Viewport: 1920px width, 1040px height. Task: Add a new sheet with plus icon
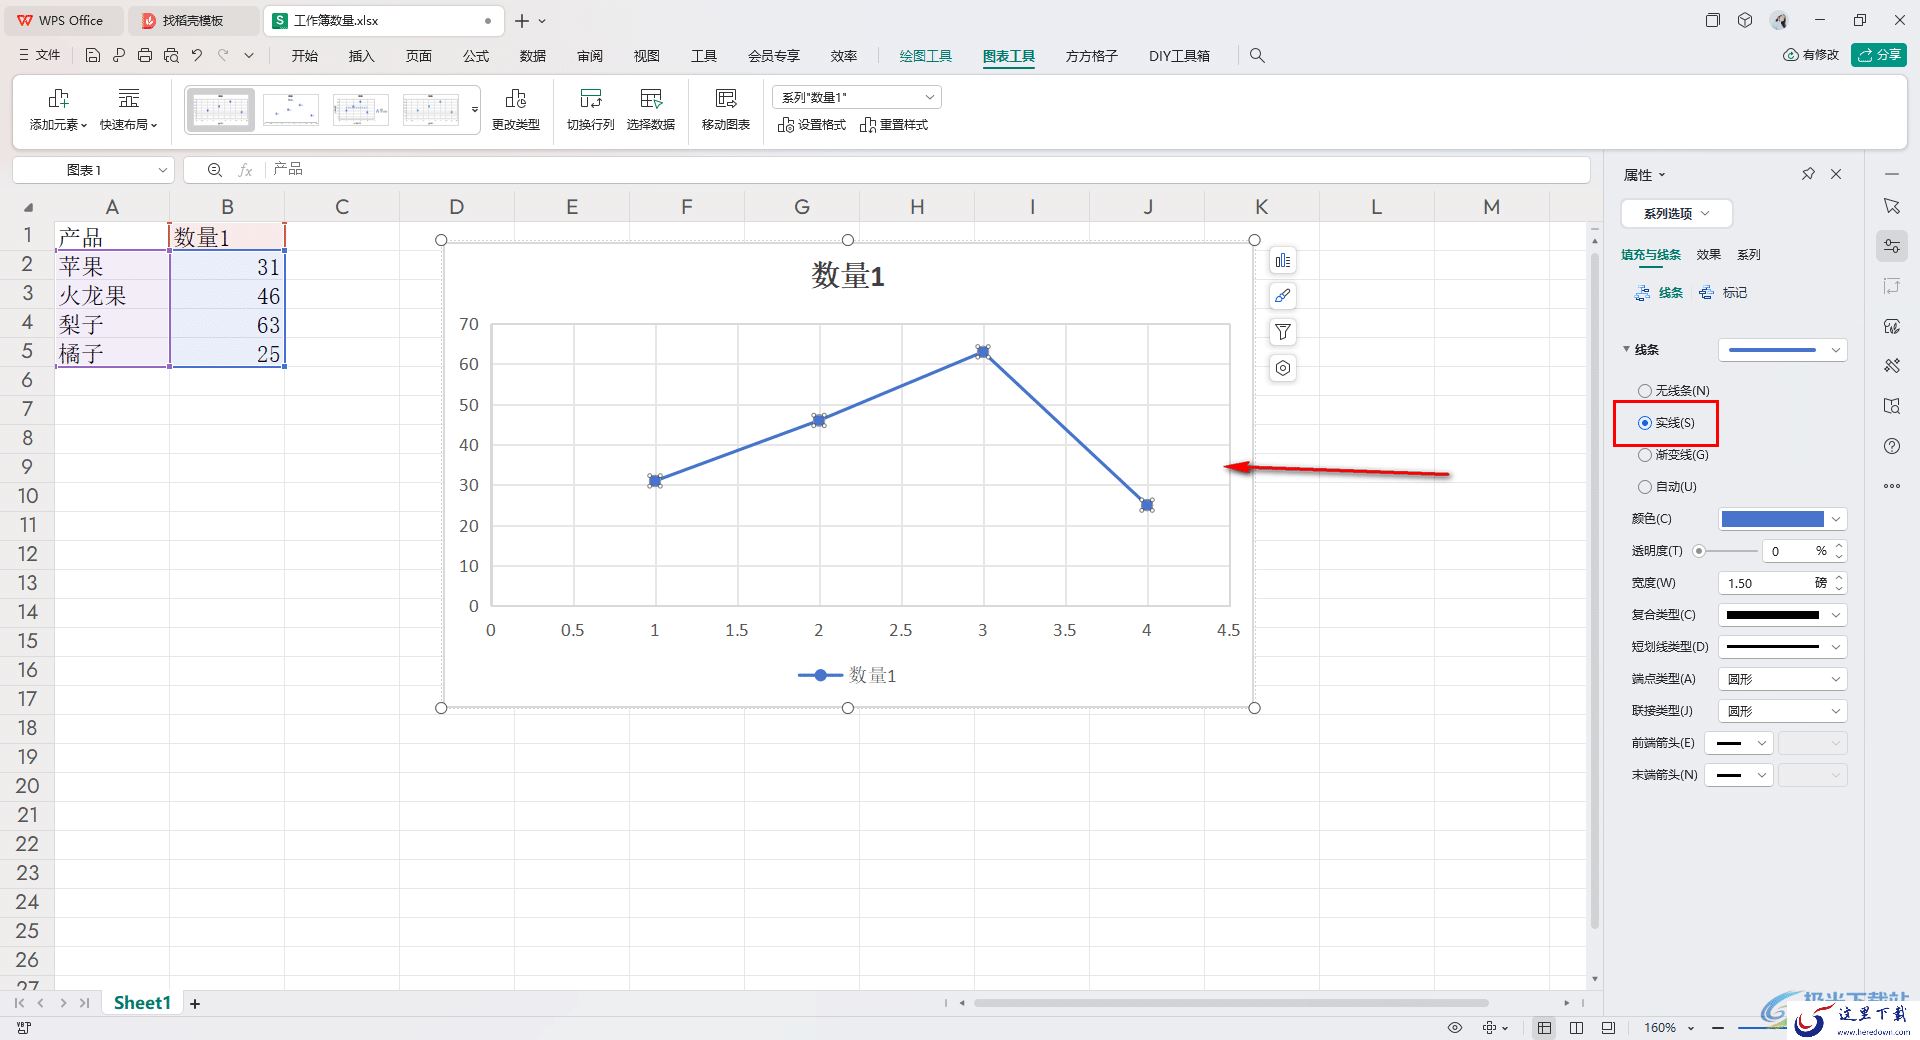click(x=195, y=1003)
